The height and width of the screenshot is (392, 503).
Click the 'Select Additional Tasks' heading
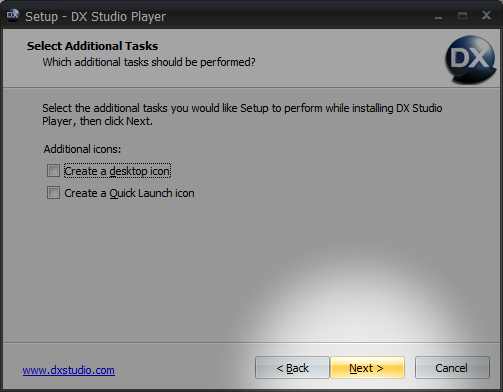[x=93, y=46]
